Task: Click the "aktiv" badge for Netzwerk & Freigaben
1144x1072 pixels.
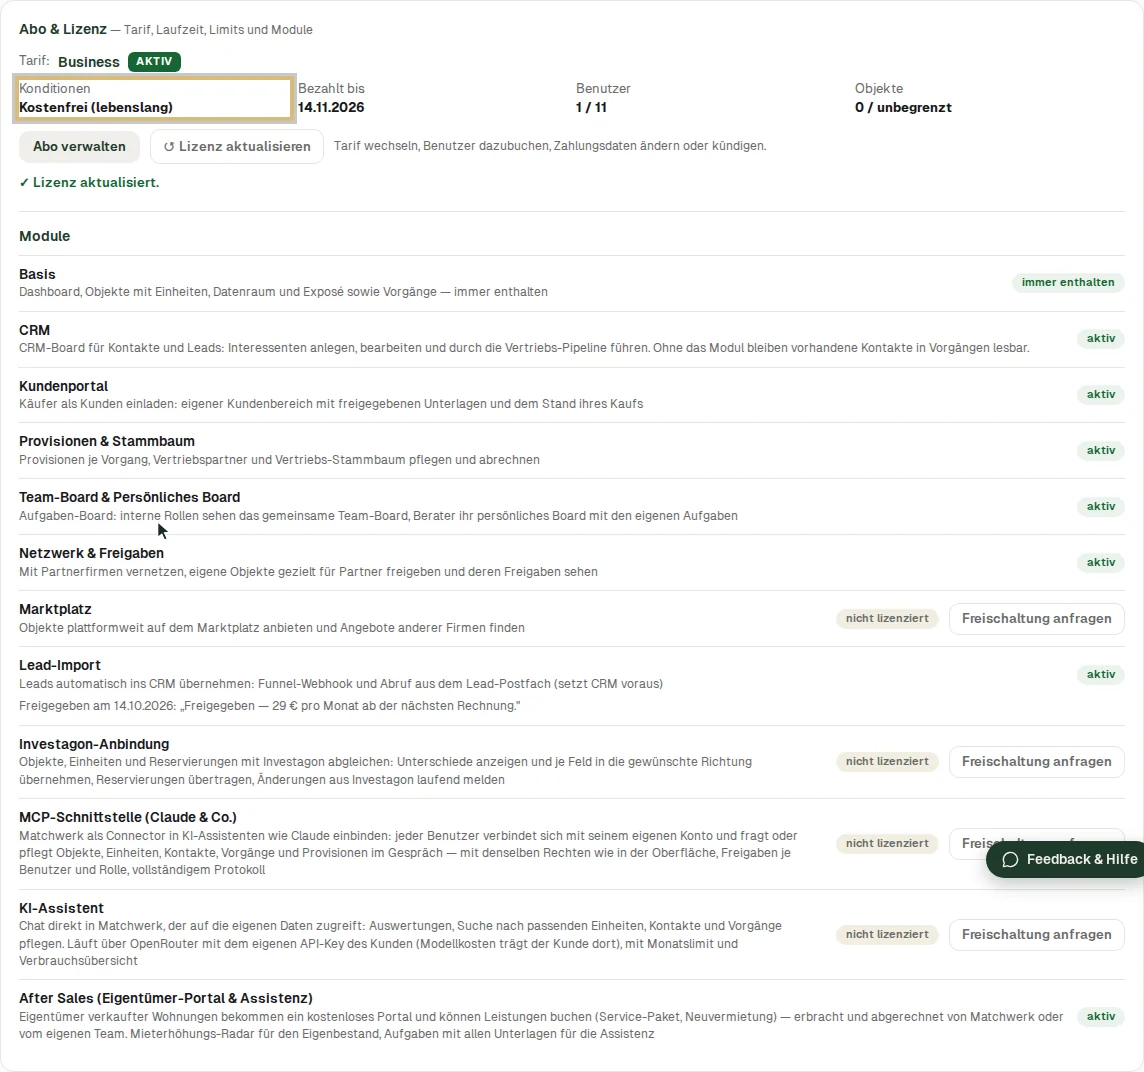Action: point(1100,563)
